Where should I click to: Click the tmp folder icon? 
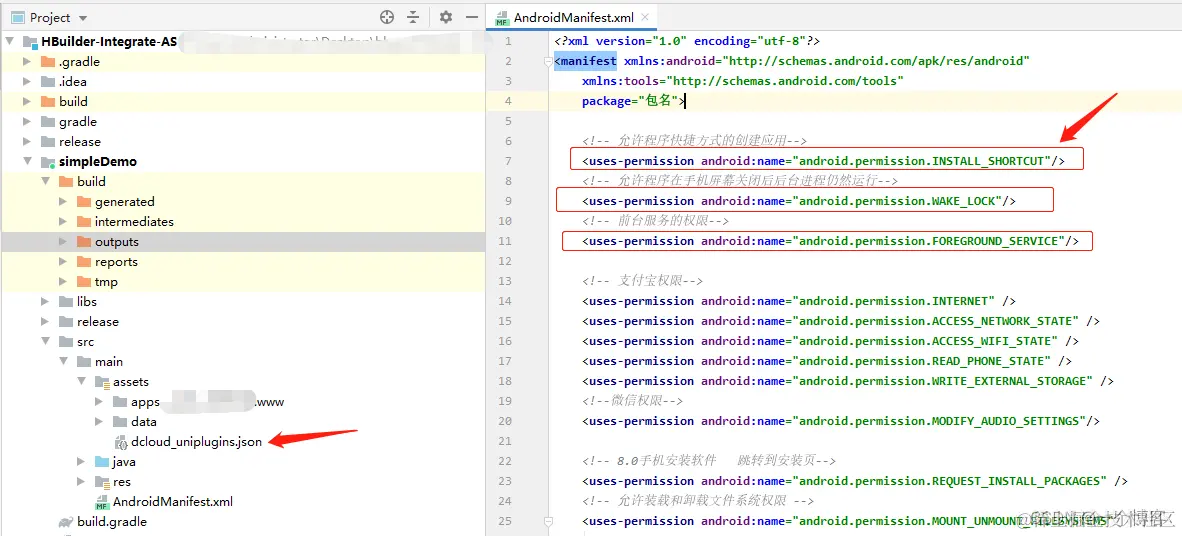[84, 282]
